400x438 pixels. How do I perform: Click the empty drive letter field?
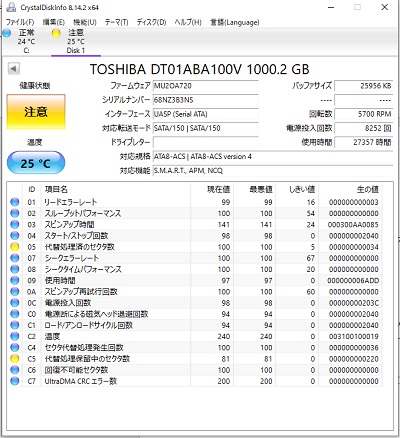[x=206, y=142]
